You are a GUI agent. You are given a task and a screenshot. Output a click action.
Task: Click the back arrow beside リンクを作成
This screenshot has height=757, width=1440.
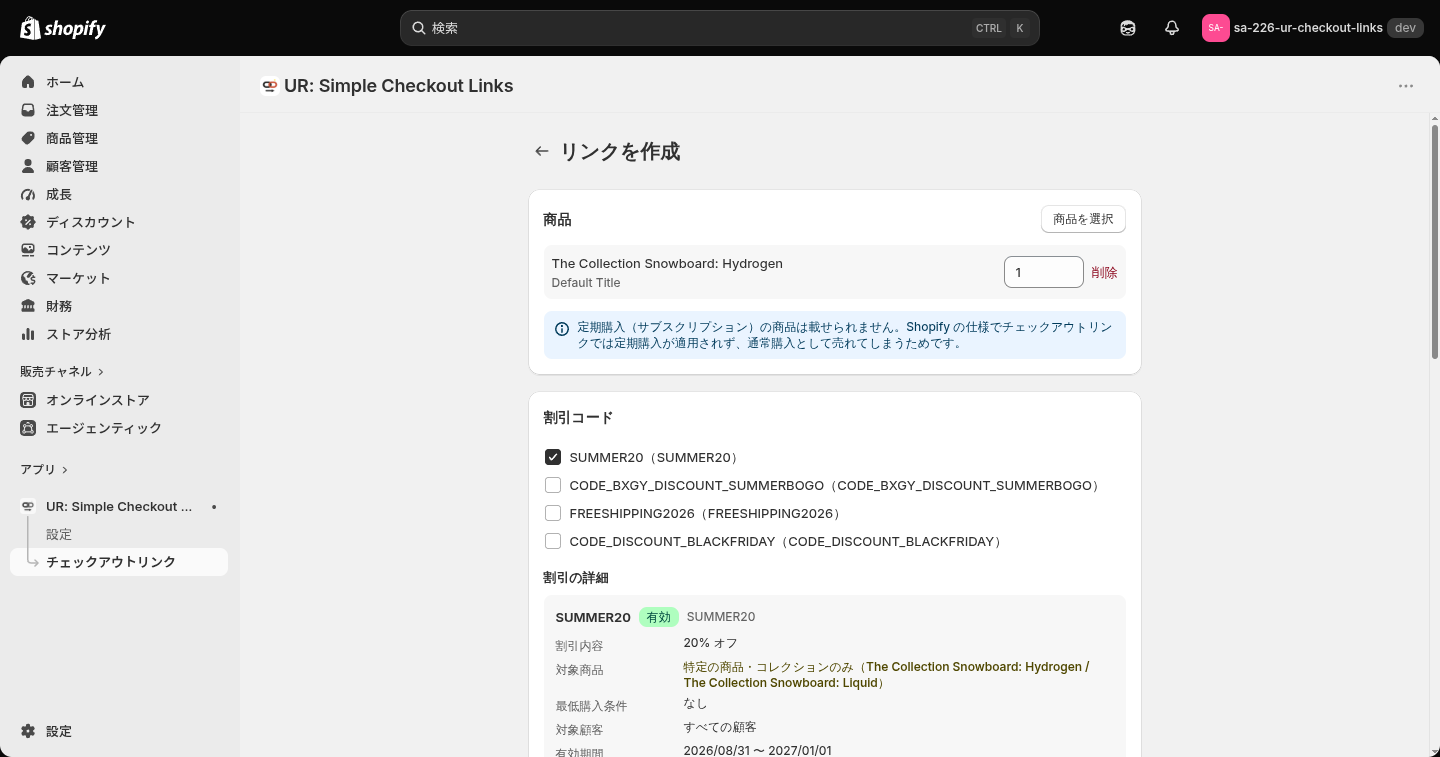tap(542, 151)
